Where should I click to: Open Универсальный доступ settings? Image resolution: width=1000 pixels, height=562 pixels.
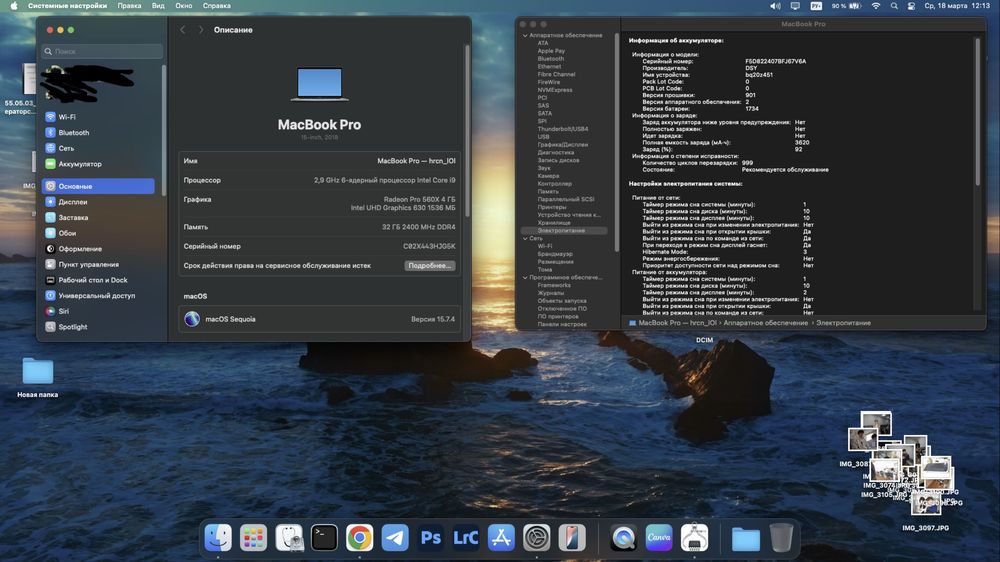[98, 295]
